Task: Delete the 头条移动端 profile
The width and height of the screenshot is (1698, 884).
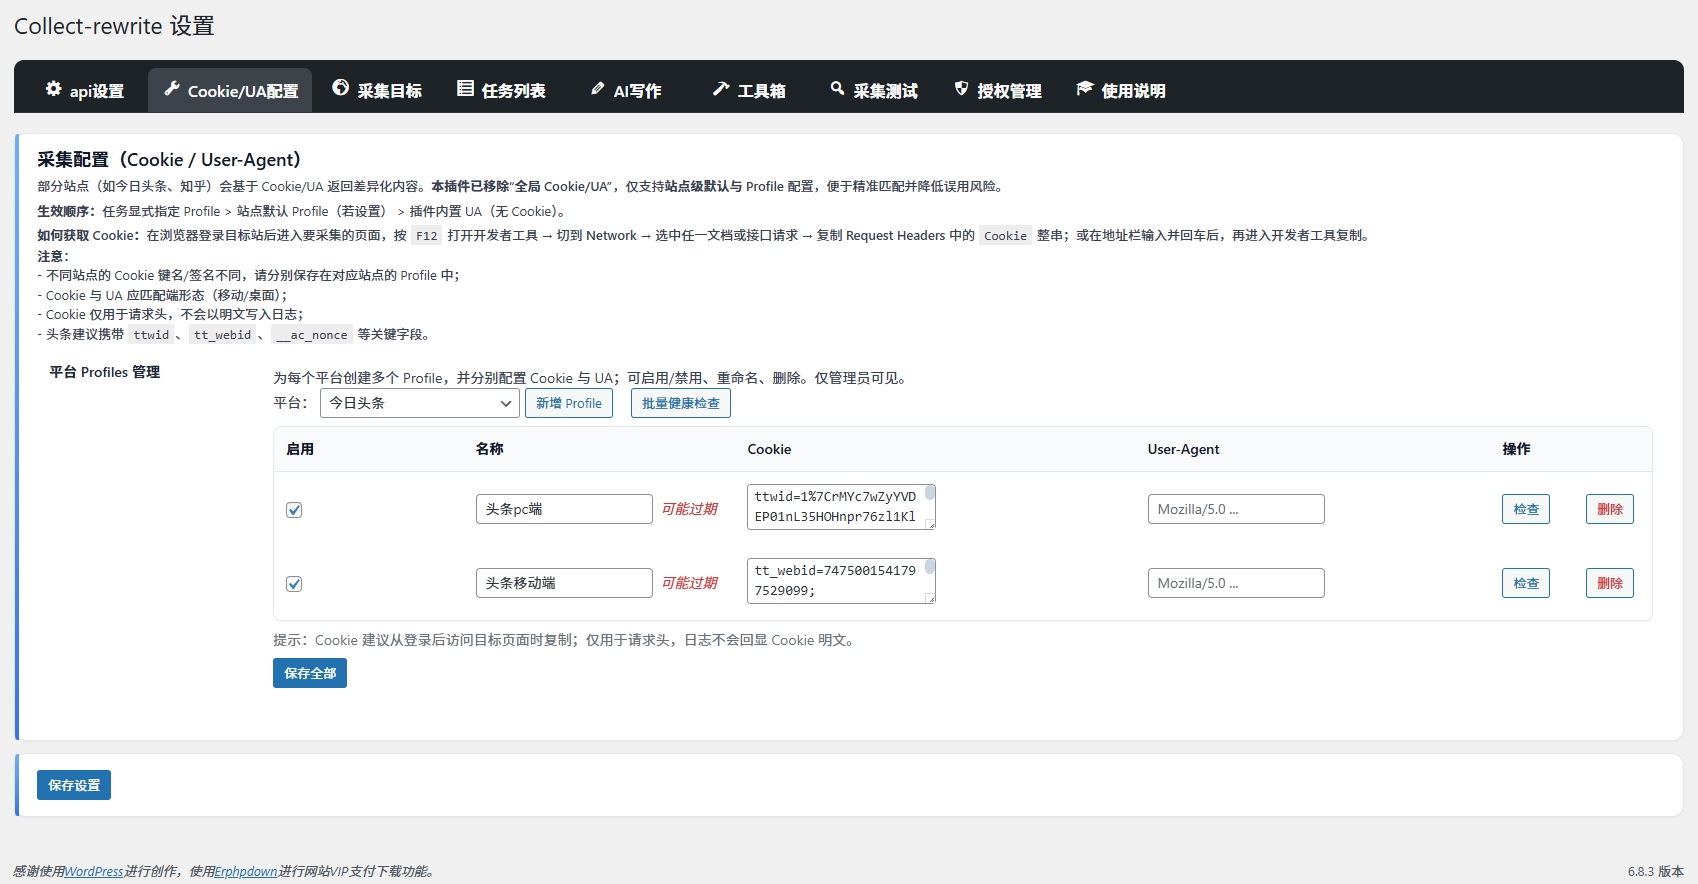Action: coord(1609,583)
